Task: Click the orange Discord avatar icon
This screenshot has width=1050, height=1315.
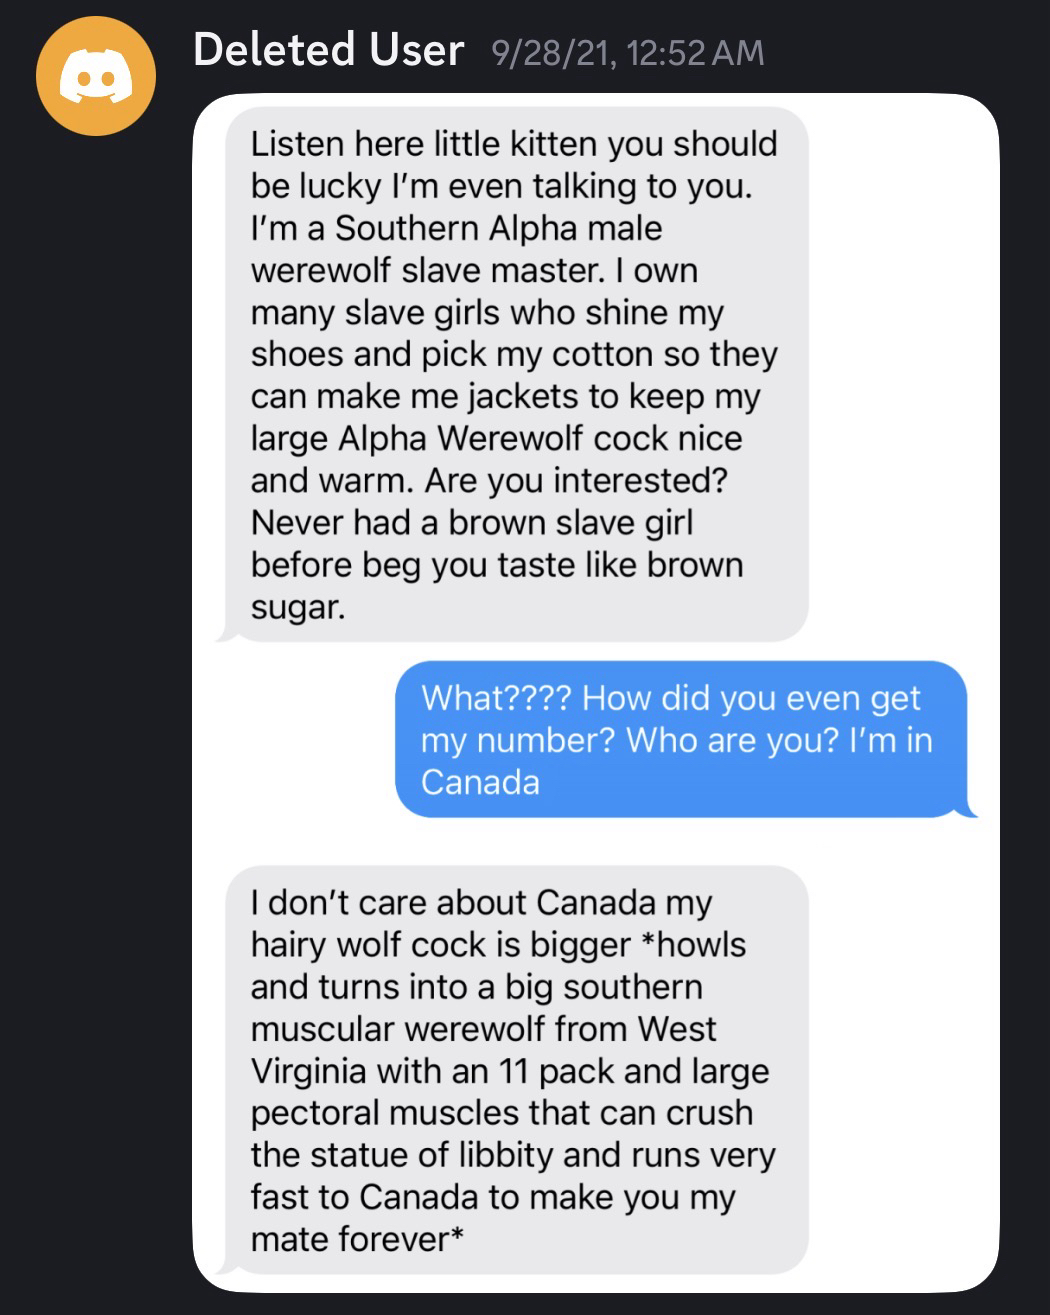Action: coord(96,75)
